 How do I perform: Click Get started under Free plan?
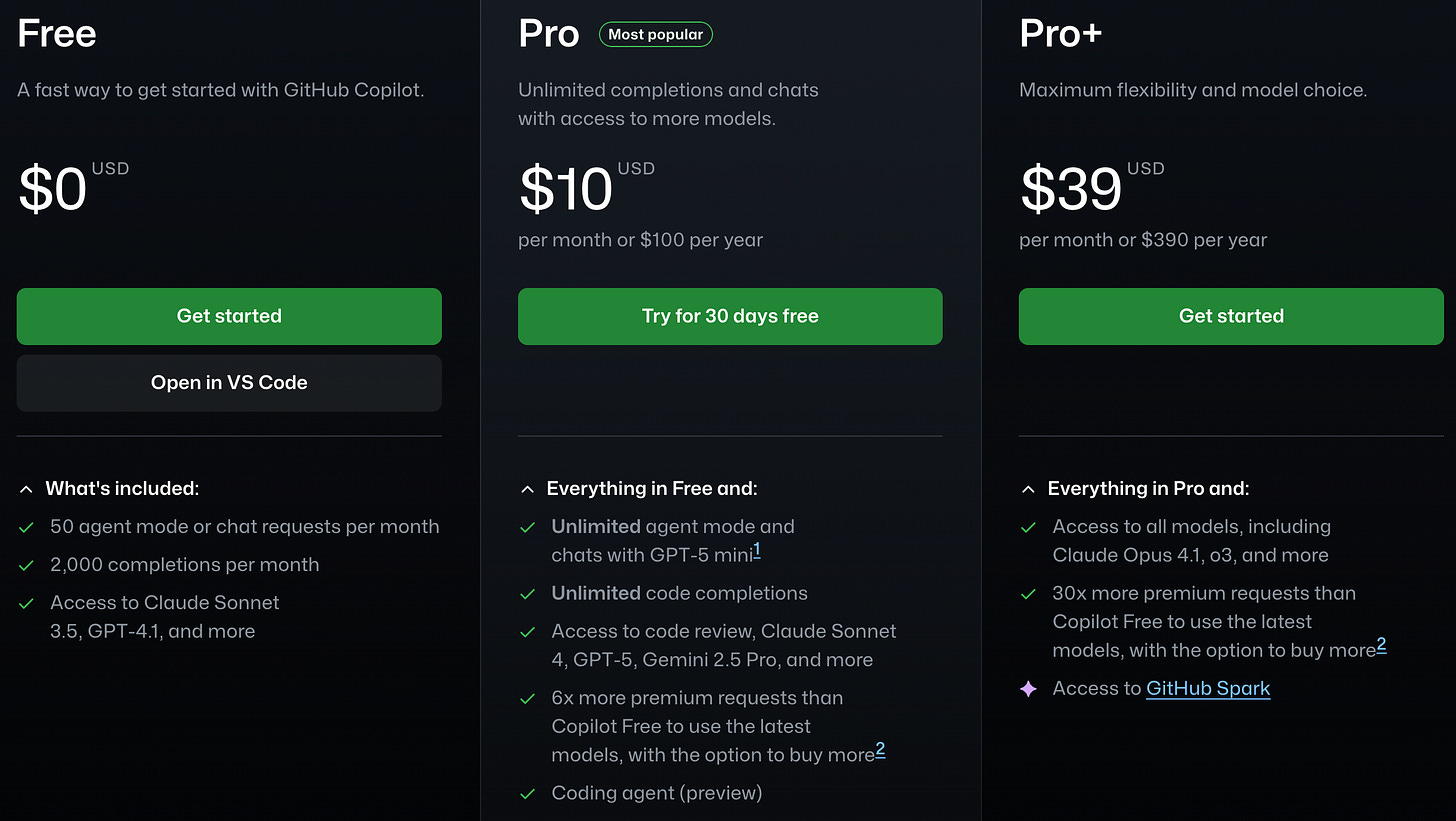coord(229,316)
